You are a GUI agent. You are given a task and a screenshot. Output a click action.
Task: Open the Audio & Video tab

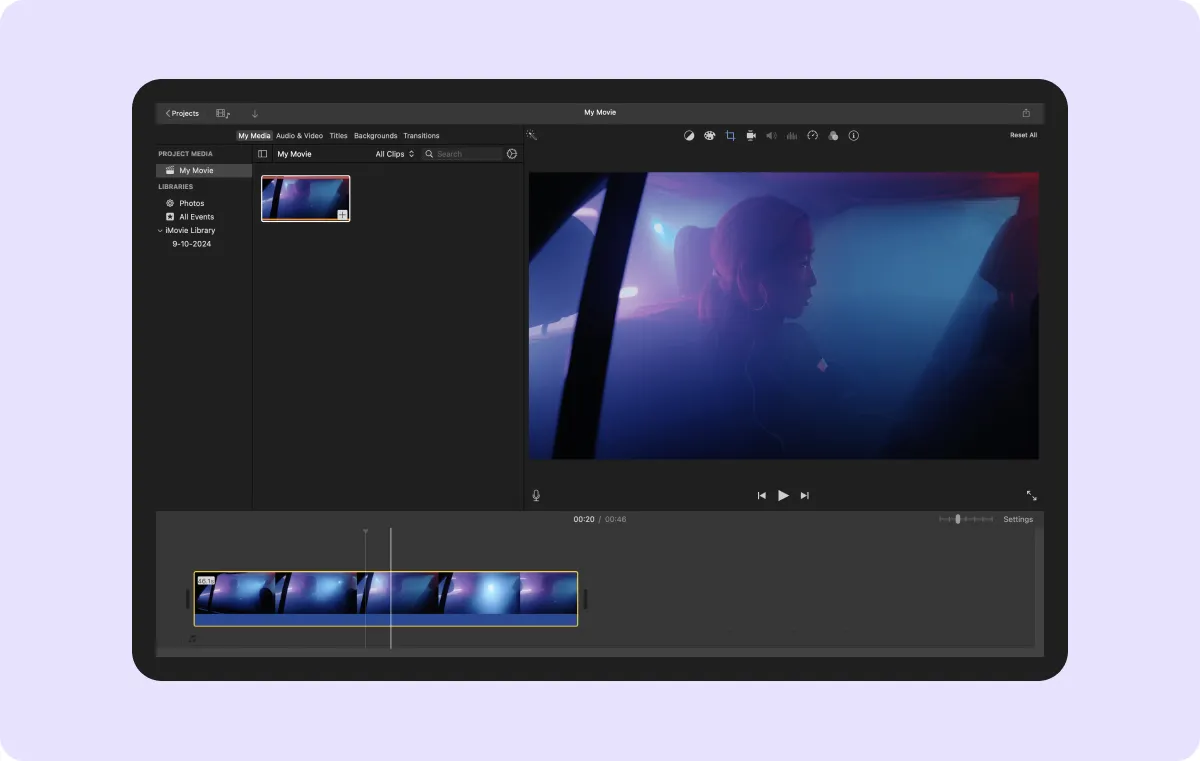299,135
